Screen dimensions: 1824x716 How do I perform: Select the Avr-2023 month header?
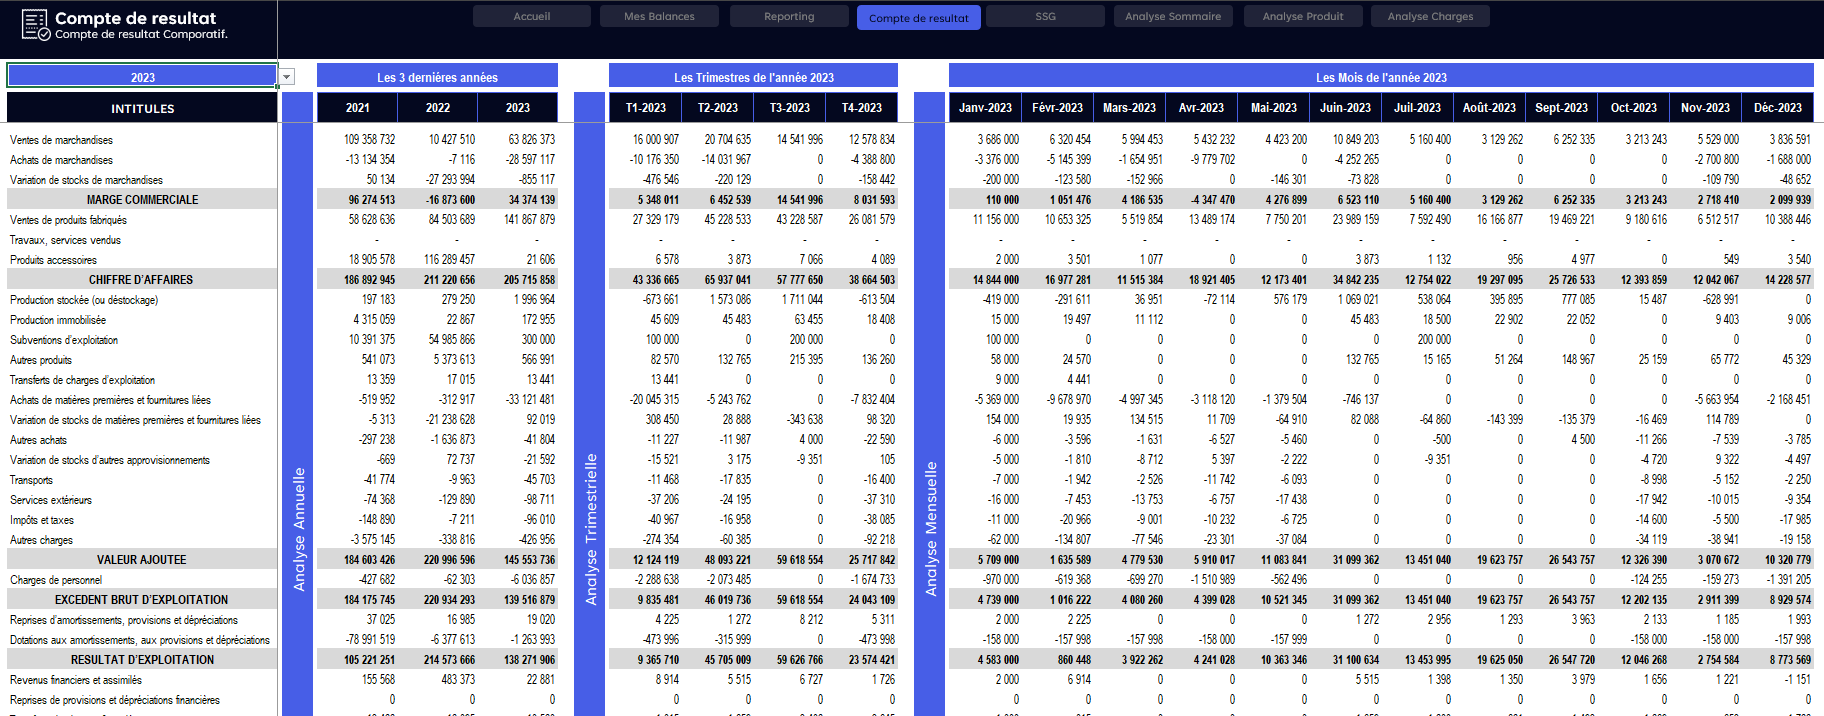pyautogui.click(x=1201, y=107)
